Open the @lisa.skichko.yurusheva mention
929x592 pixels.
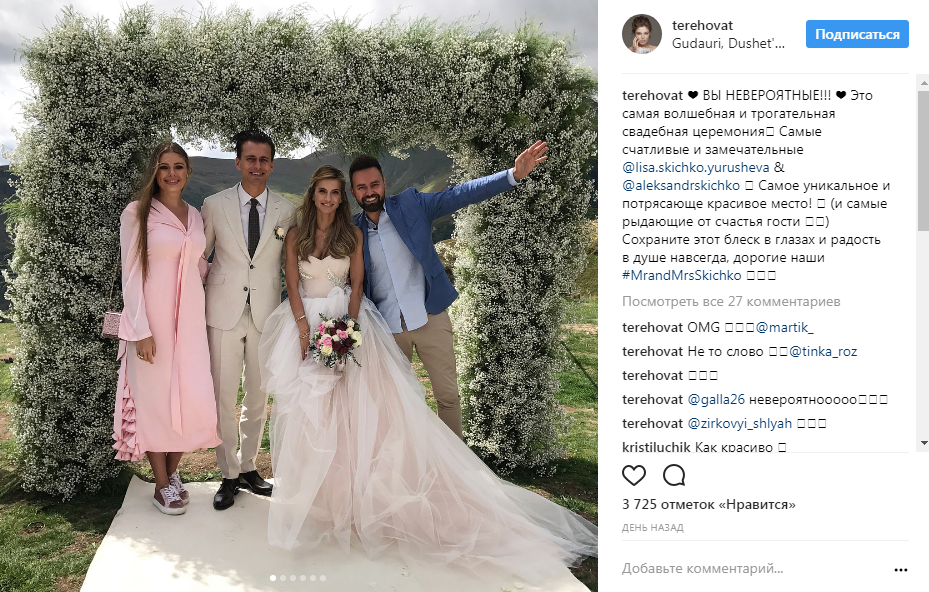click(x=696, y=168)
